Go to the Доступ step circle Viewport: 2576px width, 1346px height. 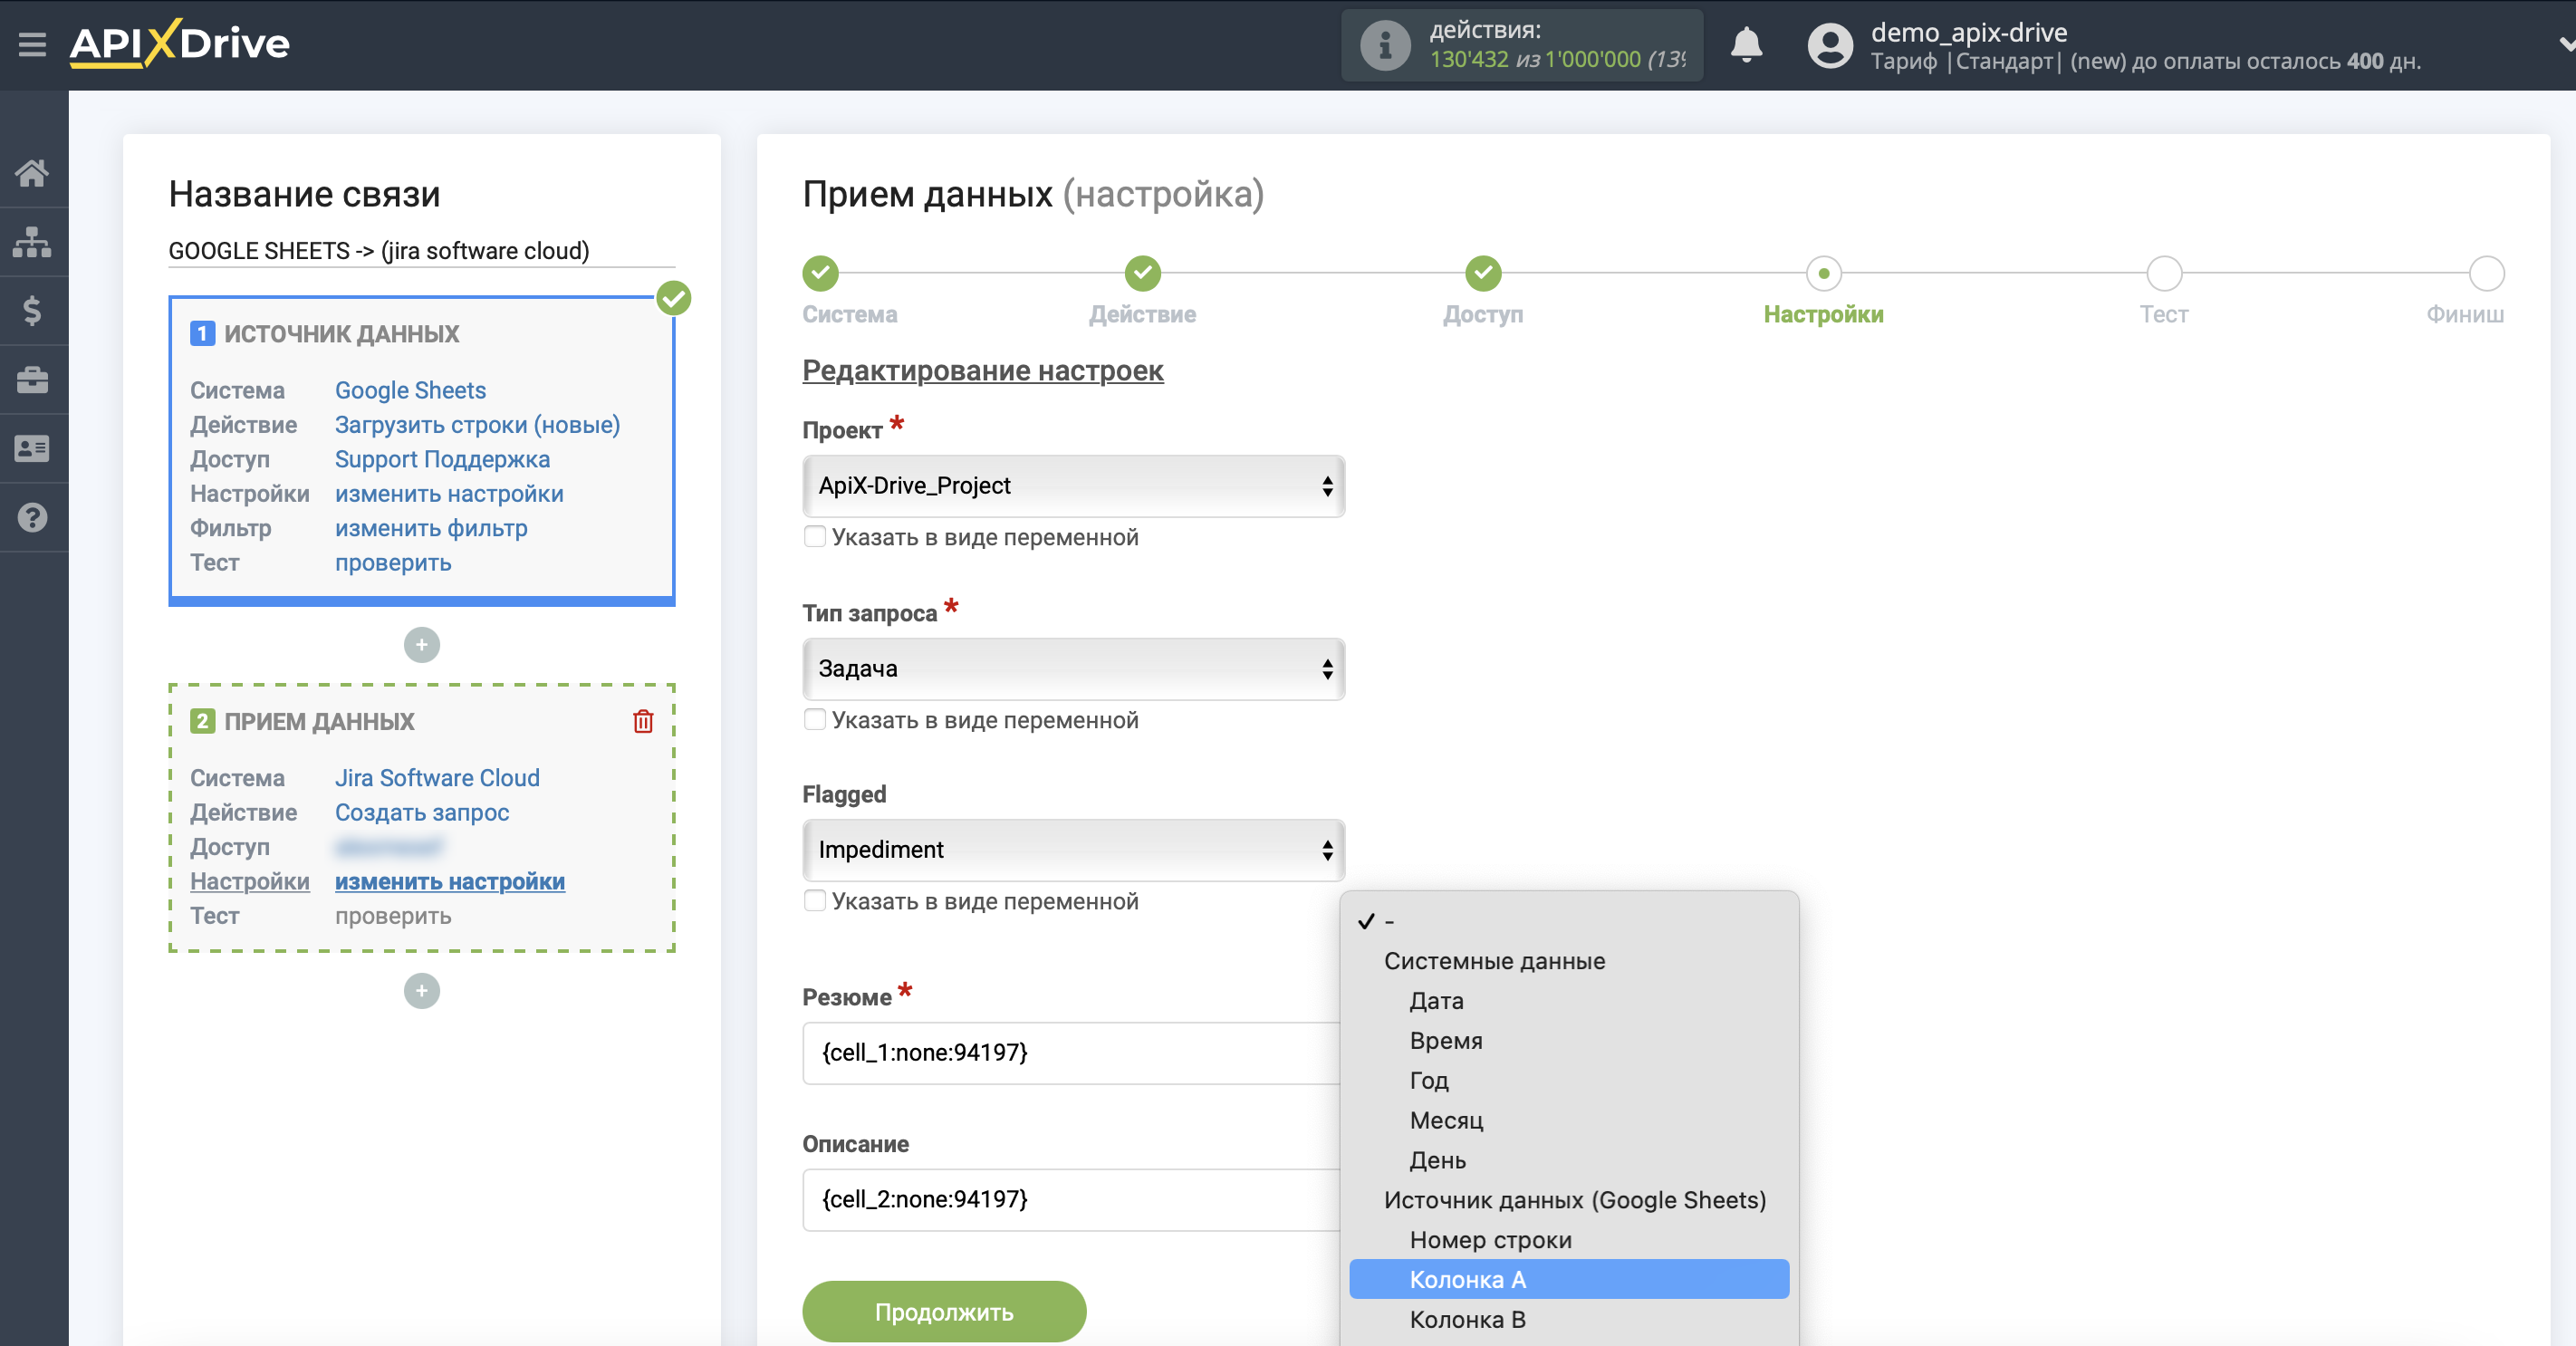1483,272
